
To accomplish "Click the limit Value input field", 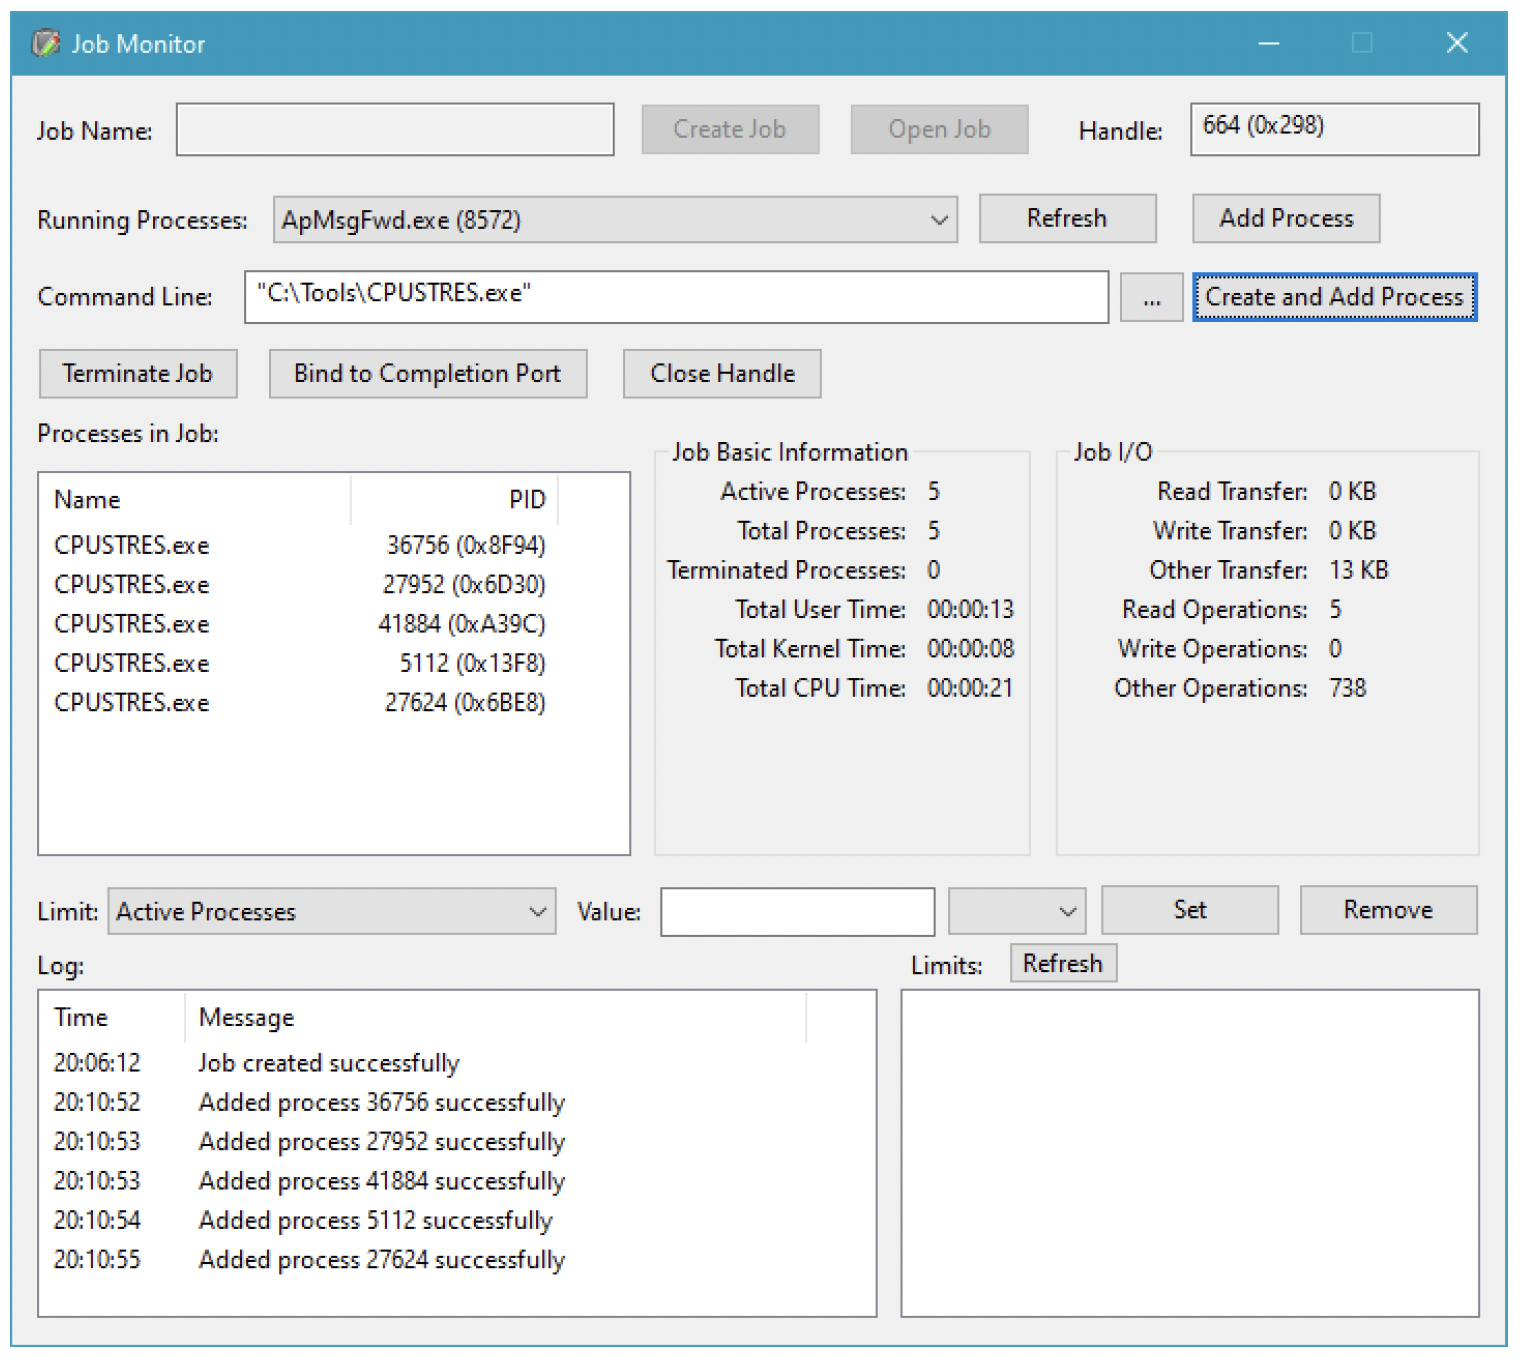I will point(797,911).
